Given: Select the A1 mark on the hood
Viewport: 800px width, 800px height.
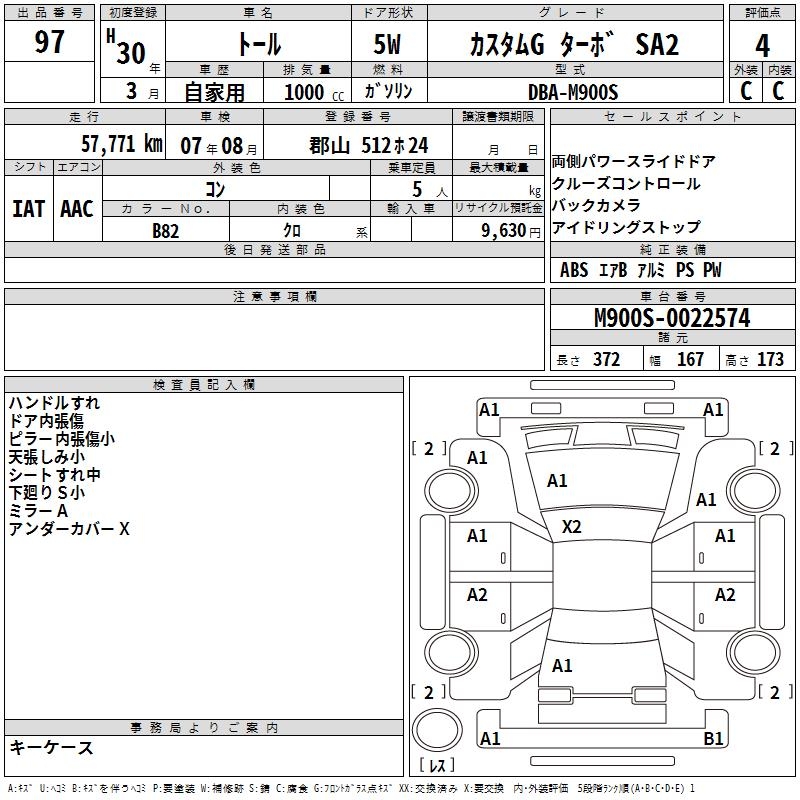Looking at the screenshot, I should coord(557,481).
